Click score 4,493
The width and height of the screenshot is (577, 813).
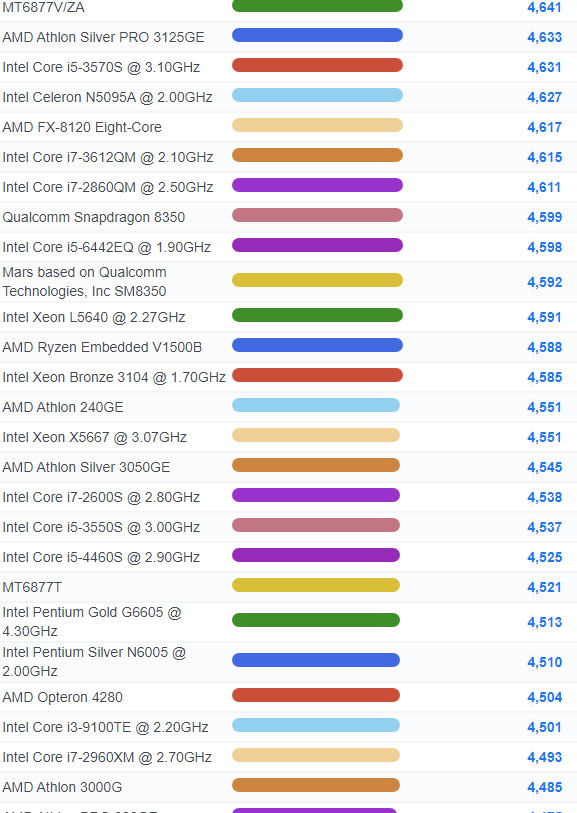pos(544,758)
